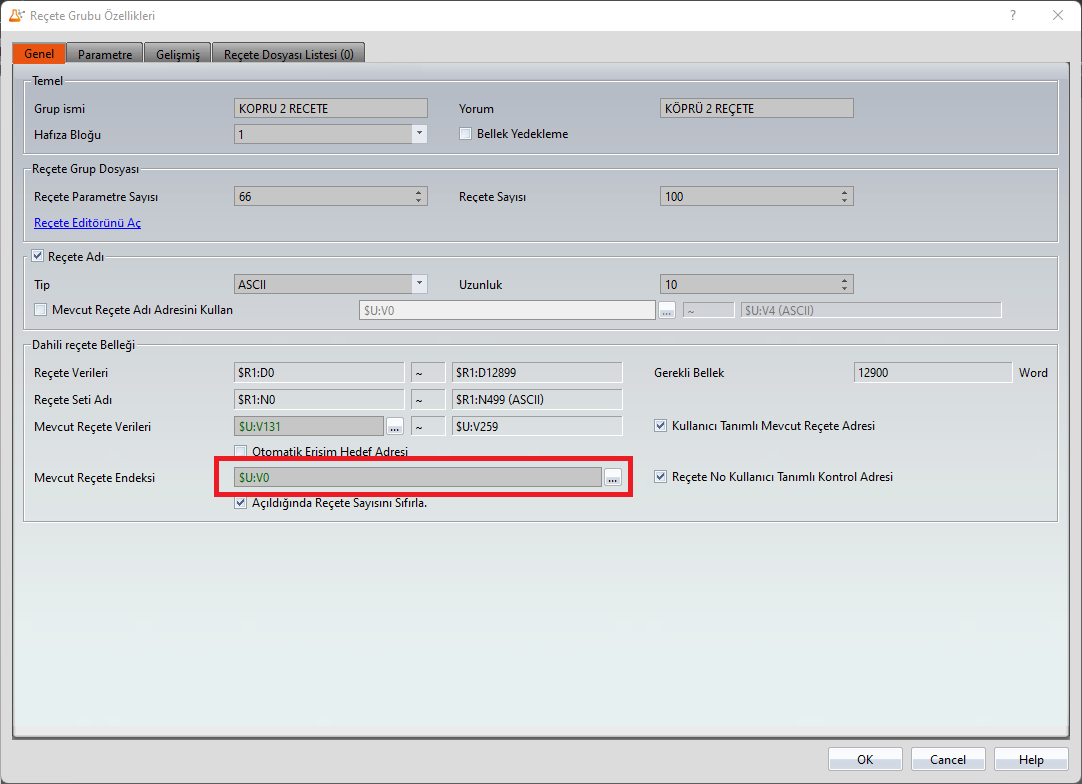Click the browse button beside Mevcut Reçete Endeksi
This screenshot has width=1082, height=784.
tap(612, 478)
